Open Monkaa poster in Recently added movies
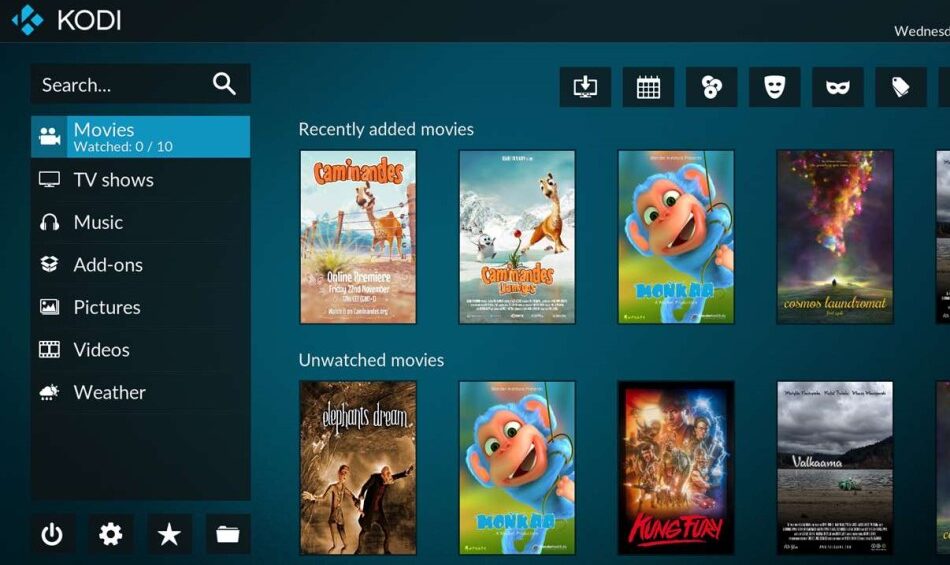This screenshot has width=950, height=565. 676,237
